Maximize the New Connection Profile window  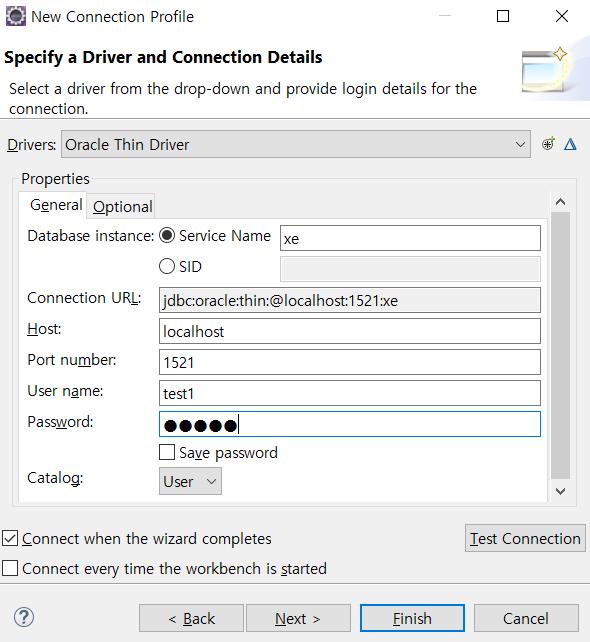click(x=503, y=16)
